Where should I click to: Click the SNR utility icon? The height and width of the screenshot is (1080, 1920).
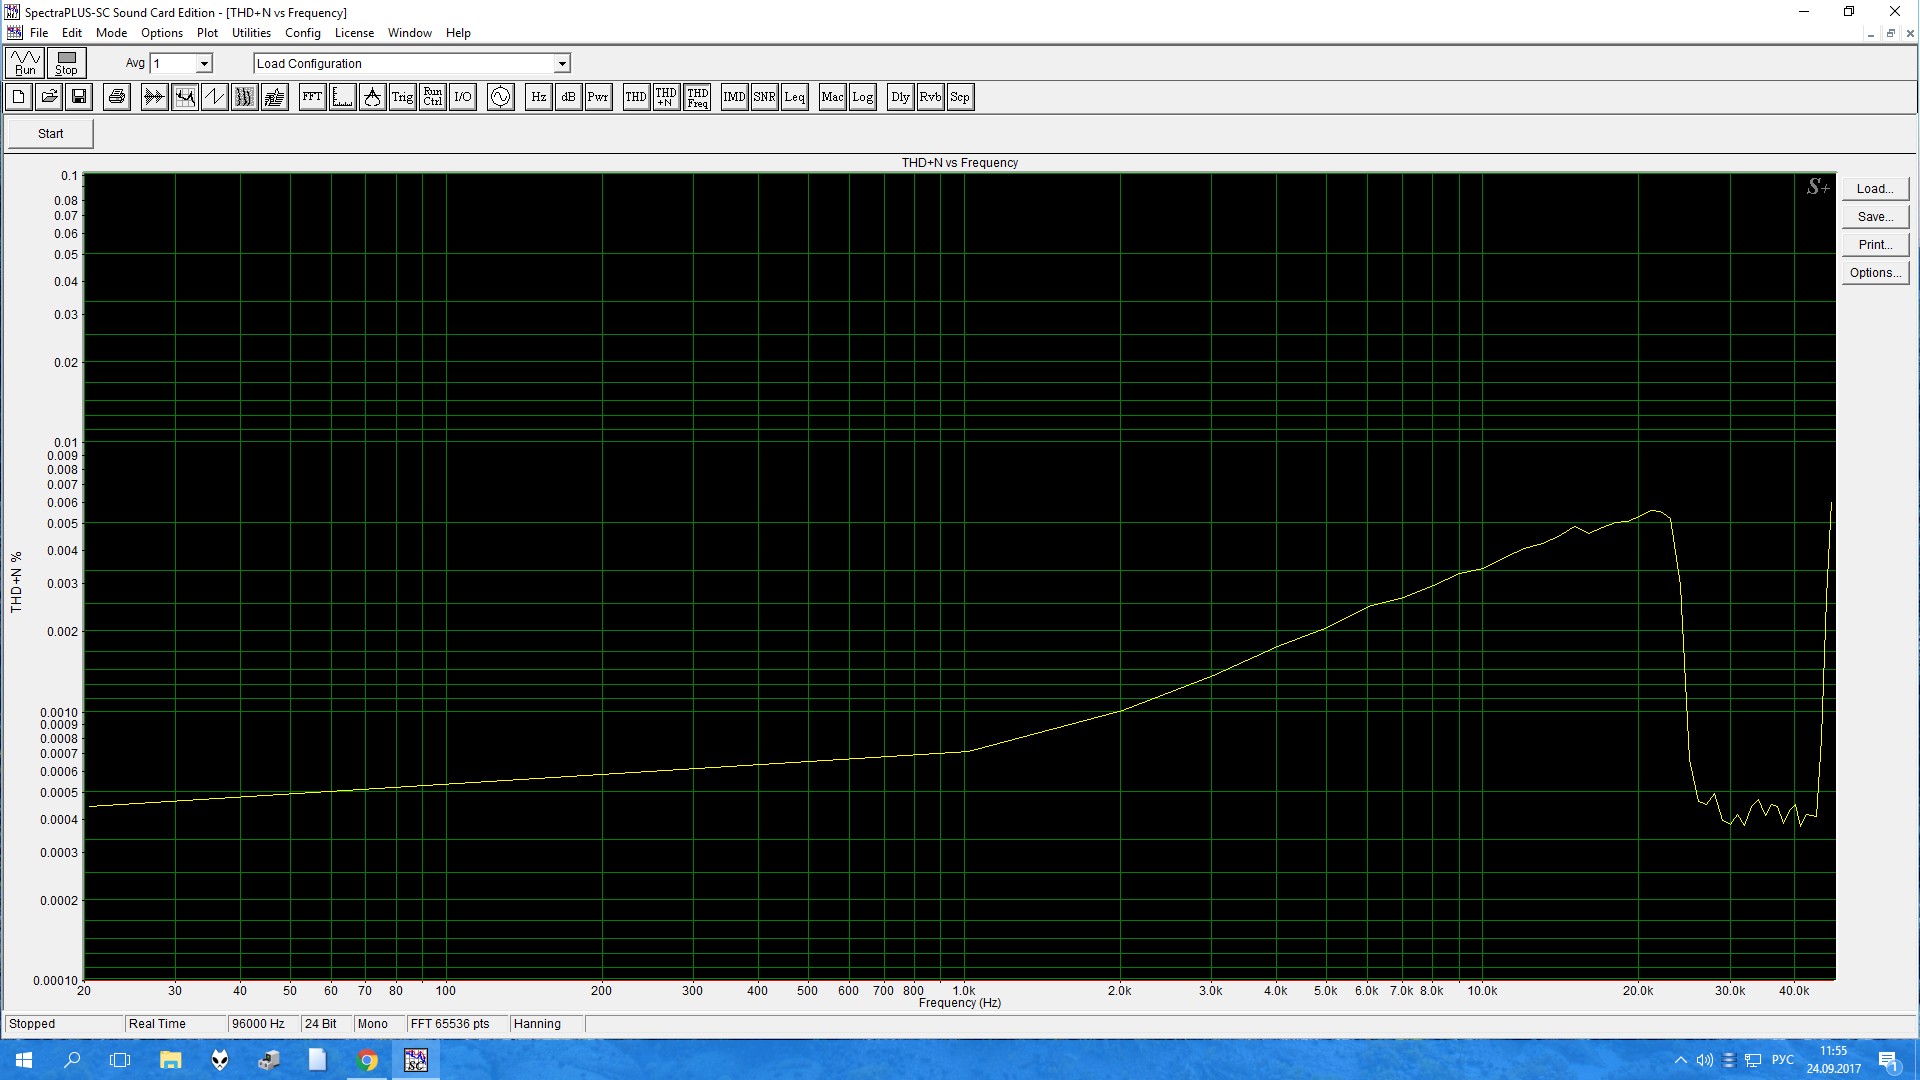coord(764,97)
